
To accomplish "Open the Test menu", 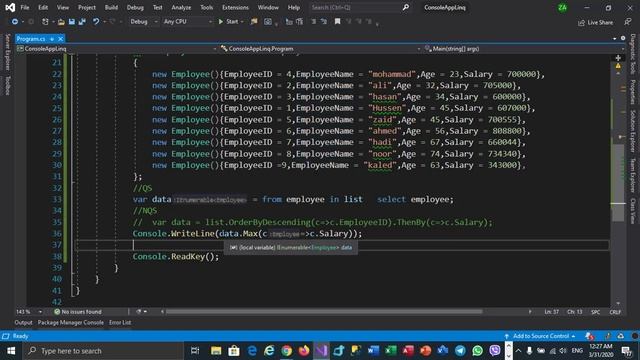I will point(158,7).
